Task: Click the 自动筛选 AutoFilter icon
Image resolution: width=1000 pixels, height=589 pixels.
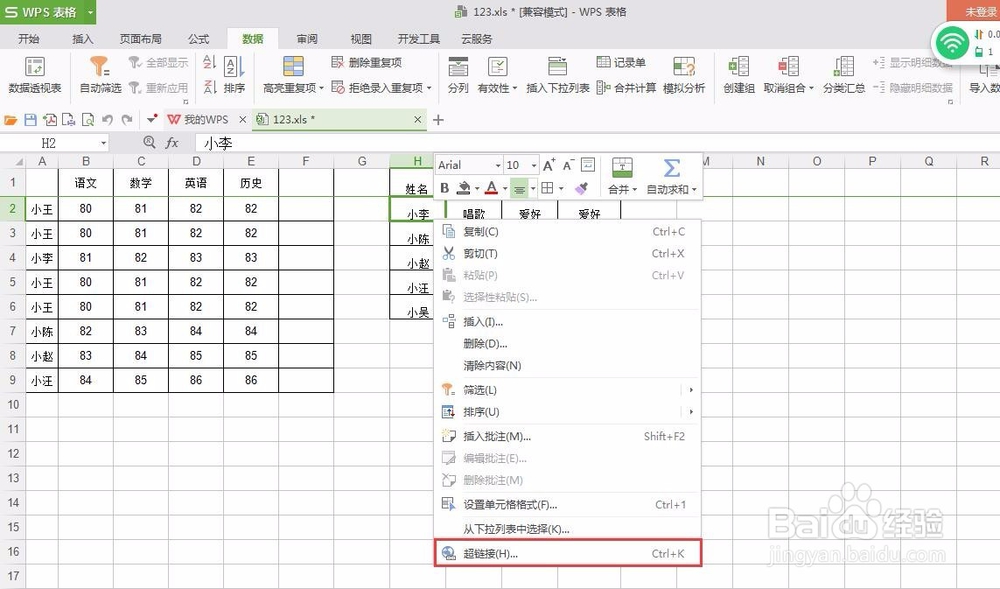Action: tap(97, 64)
